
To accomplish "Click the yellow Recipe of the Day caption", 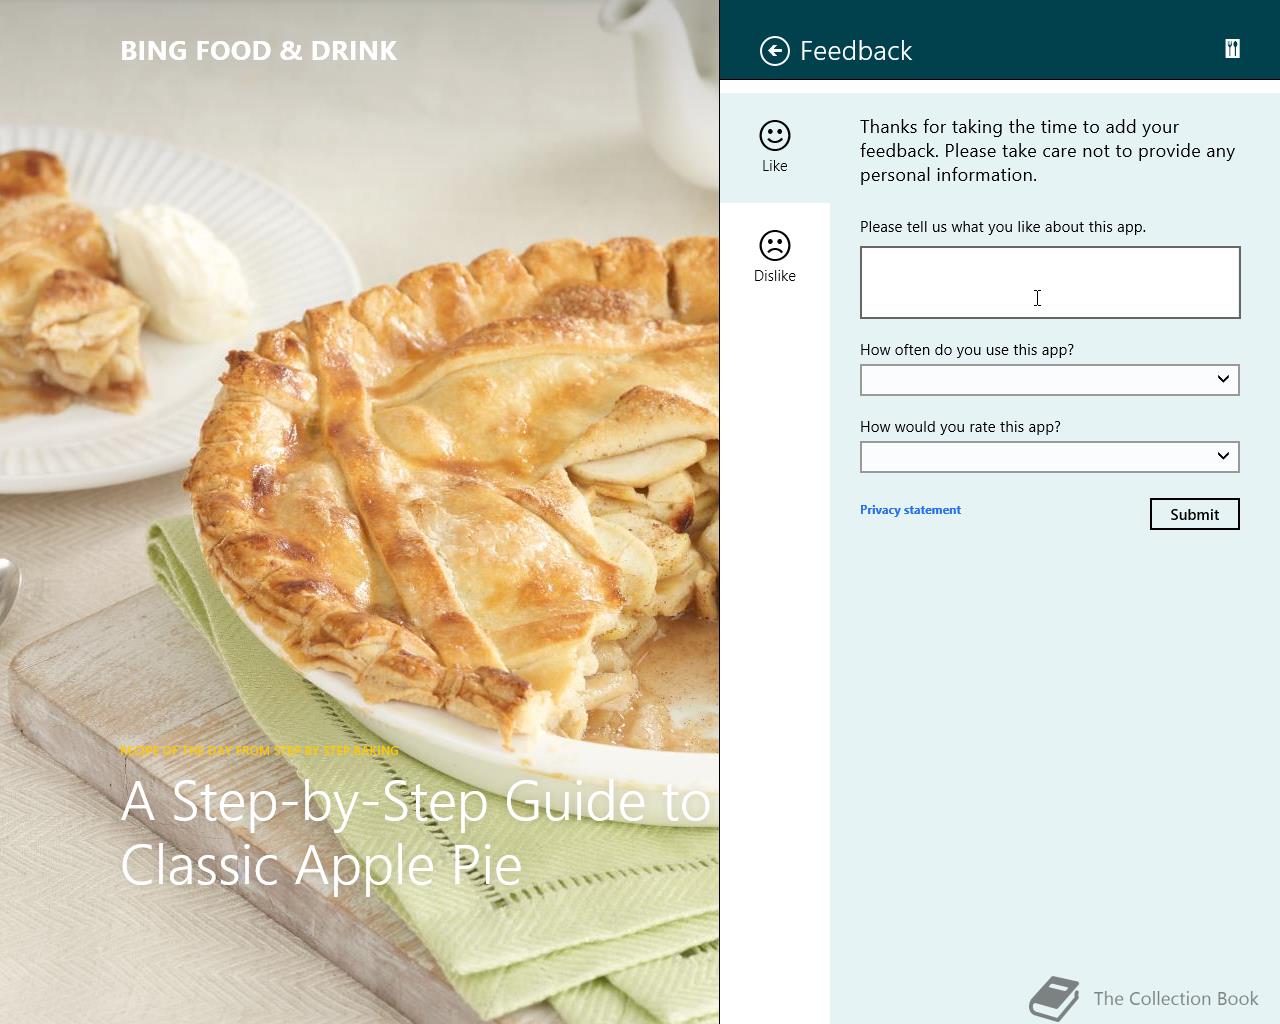I will pos(260,750).
